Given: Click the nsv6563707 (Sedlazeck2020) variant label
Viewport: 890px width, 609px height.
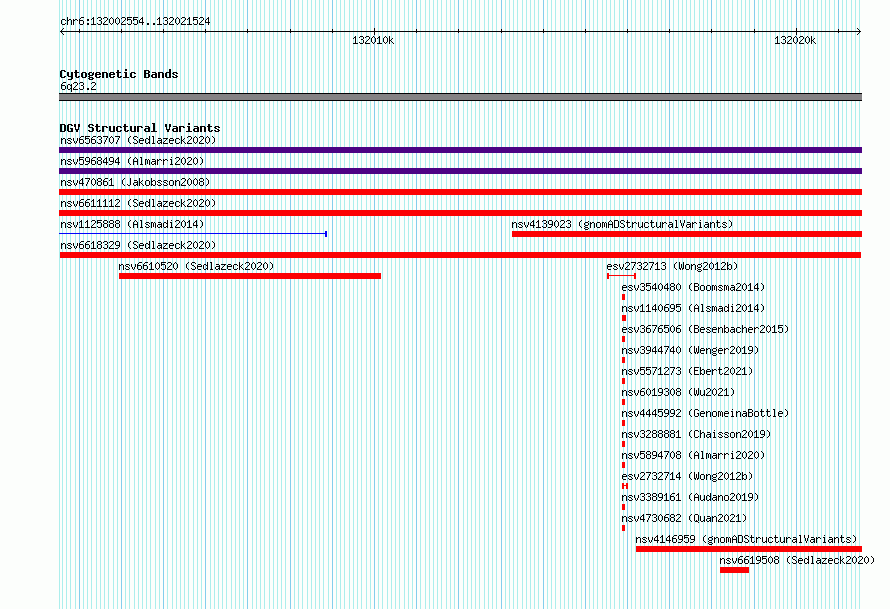Looking at the screenshot, I should (x=138, y=140).
